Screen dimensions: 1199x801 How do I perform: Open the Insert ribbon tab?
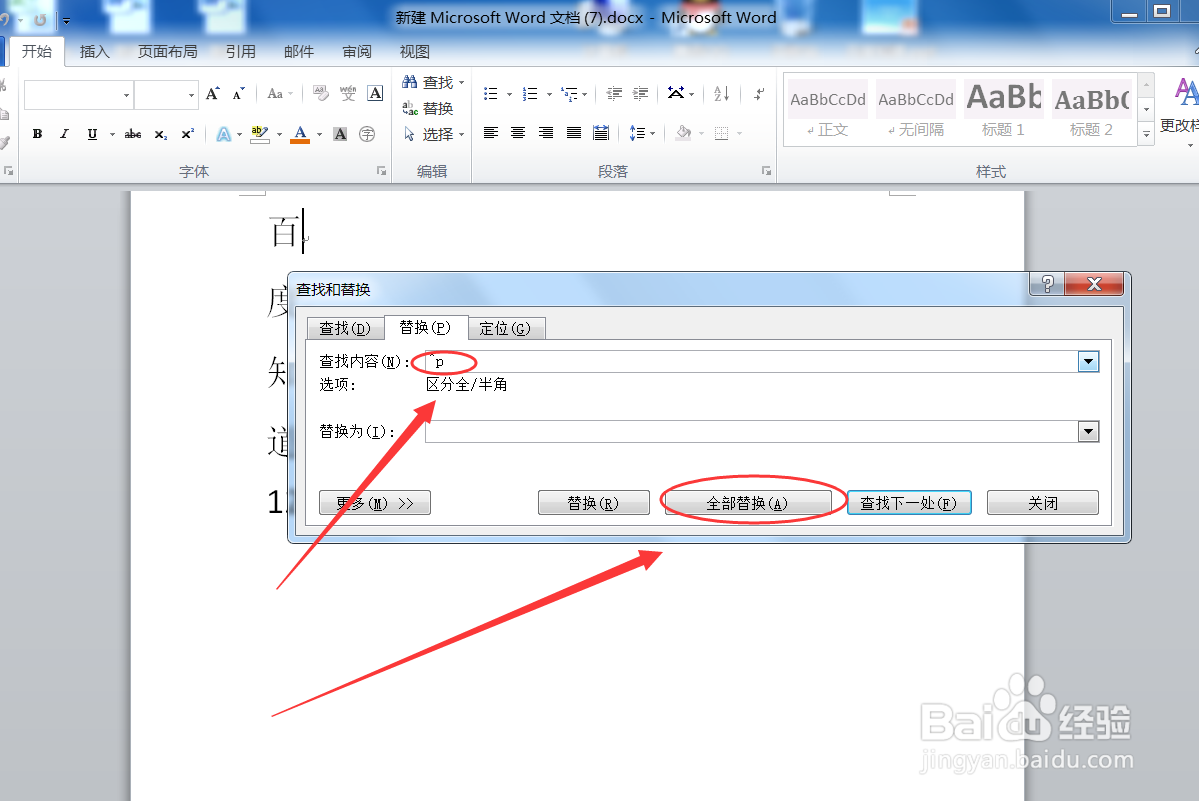[95, 51]
